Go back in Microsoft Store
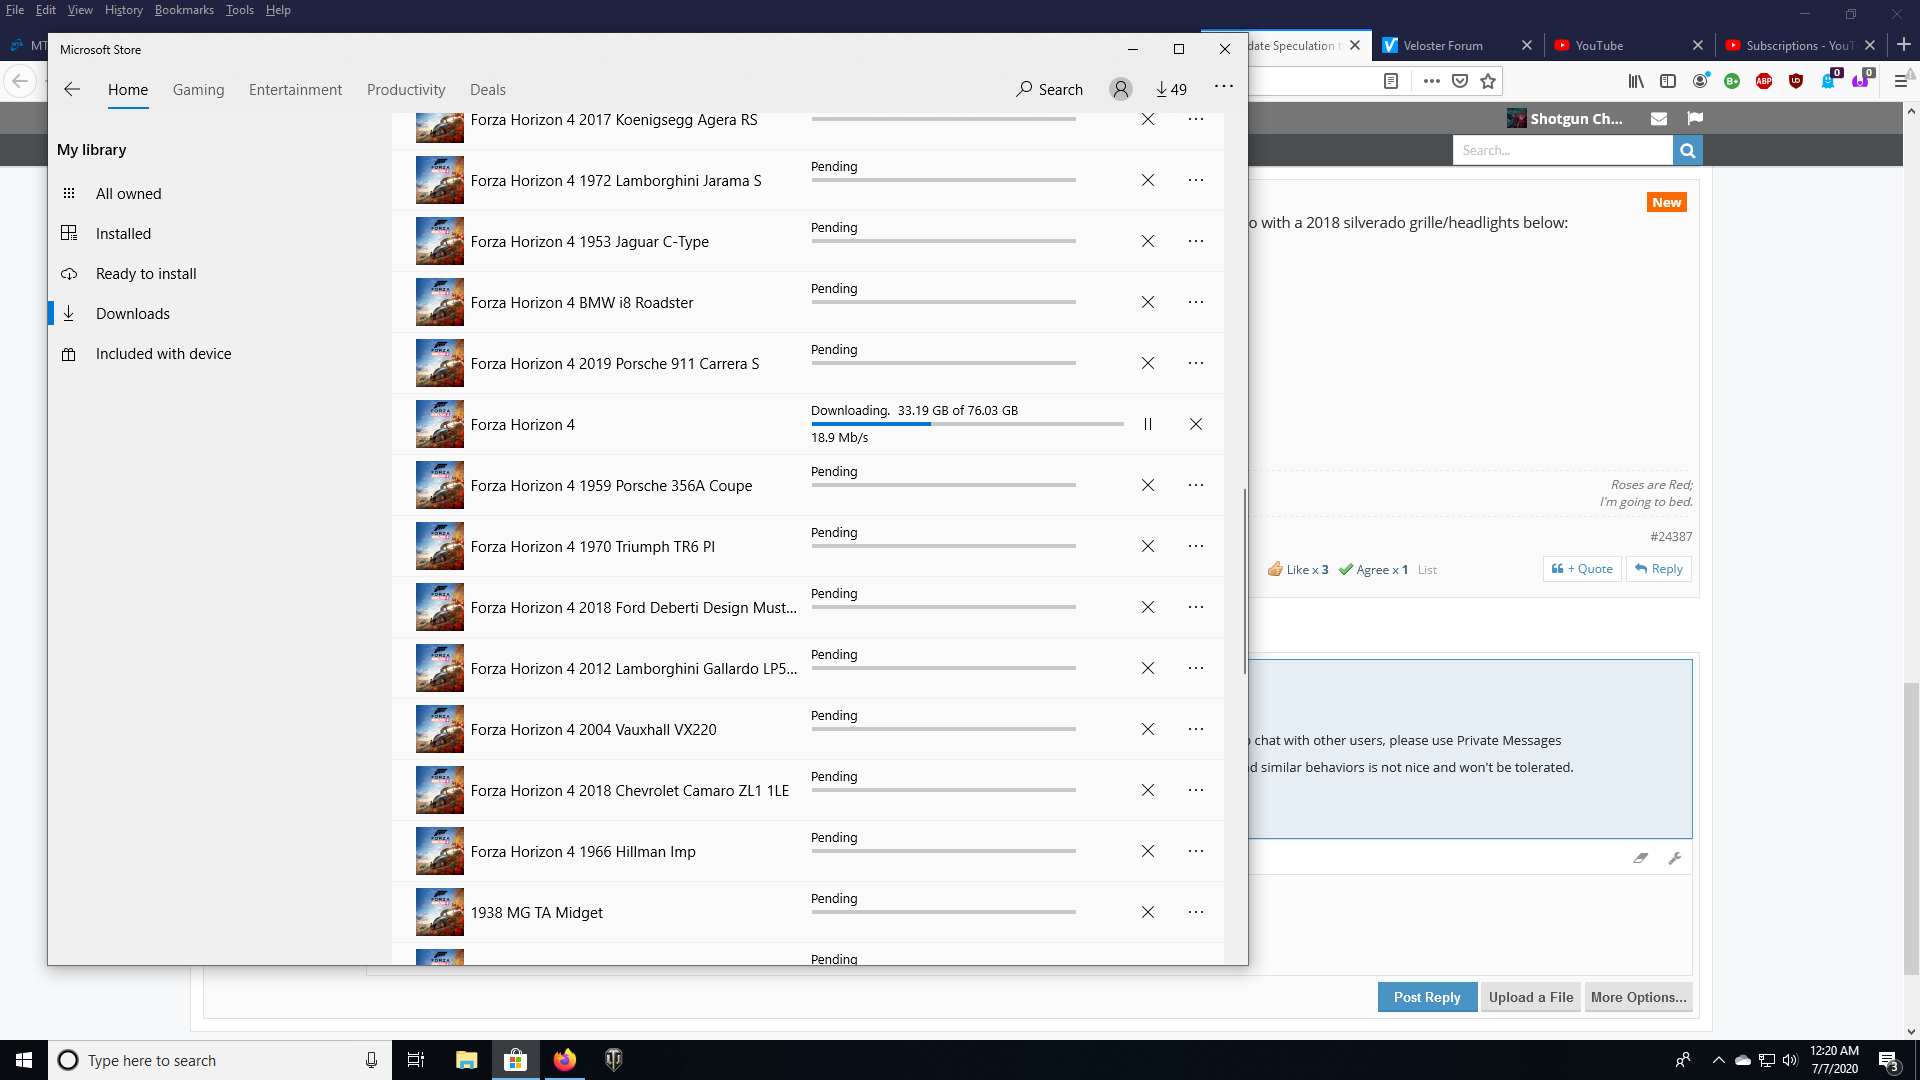This screenshot has height=1080, width=1920. (x=72, y=89)
